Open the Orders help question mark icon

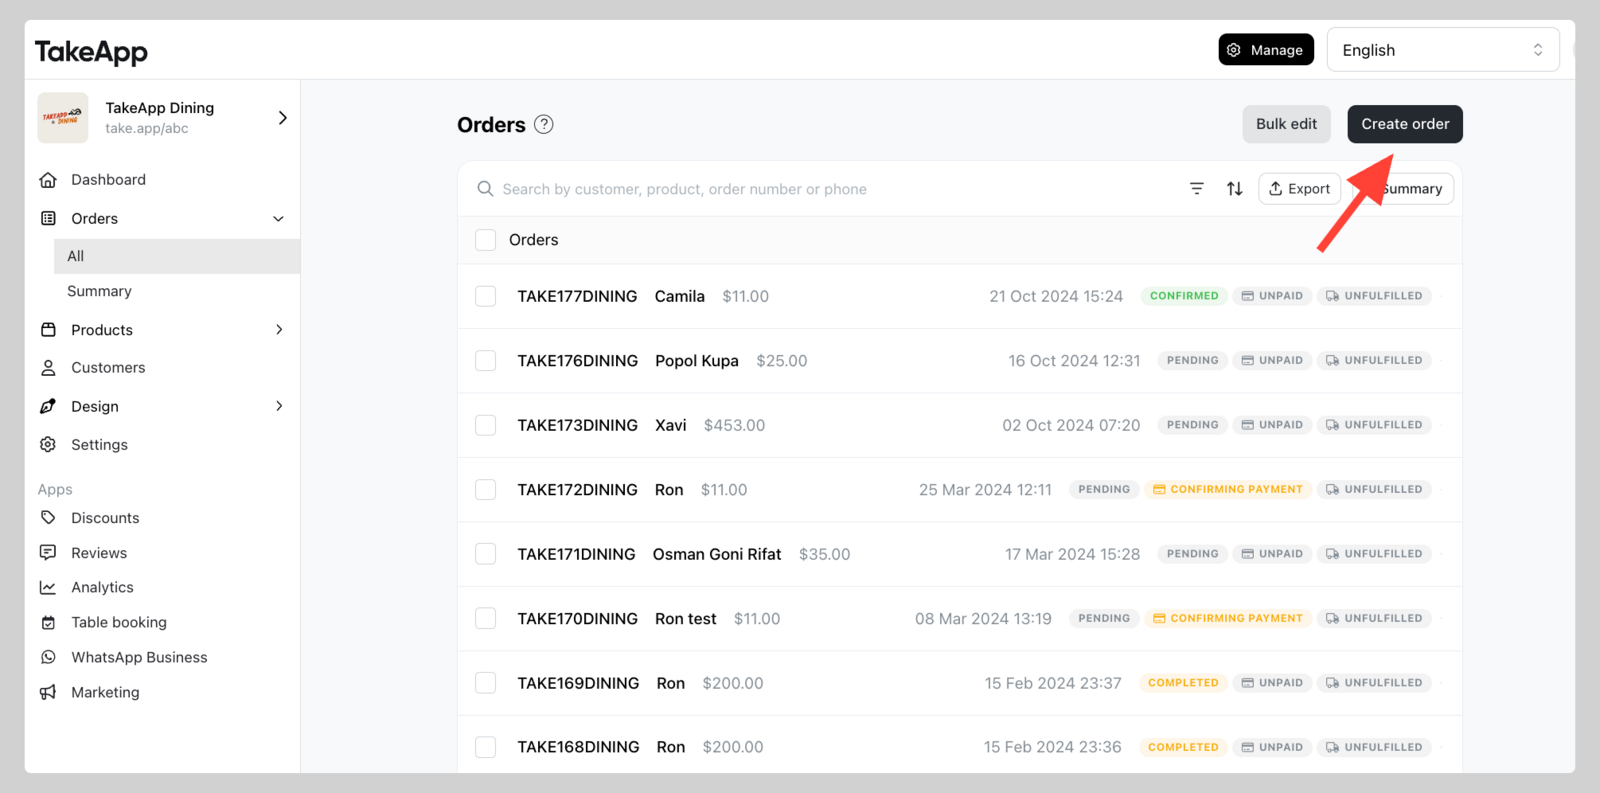(544, 124)
